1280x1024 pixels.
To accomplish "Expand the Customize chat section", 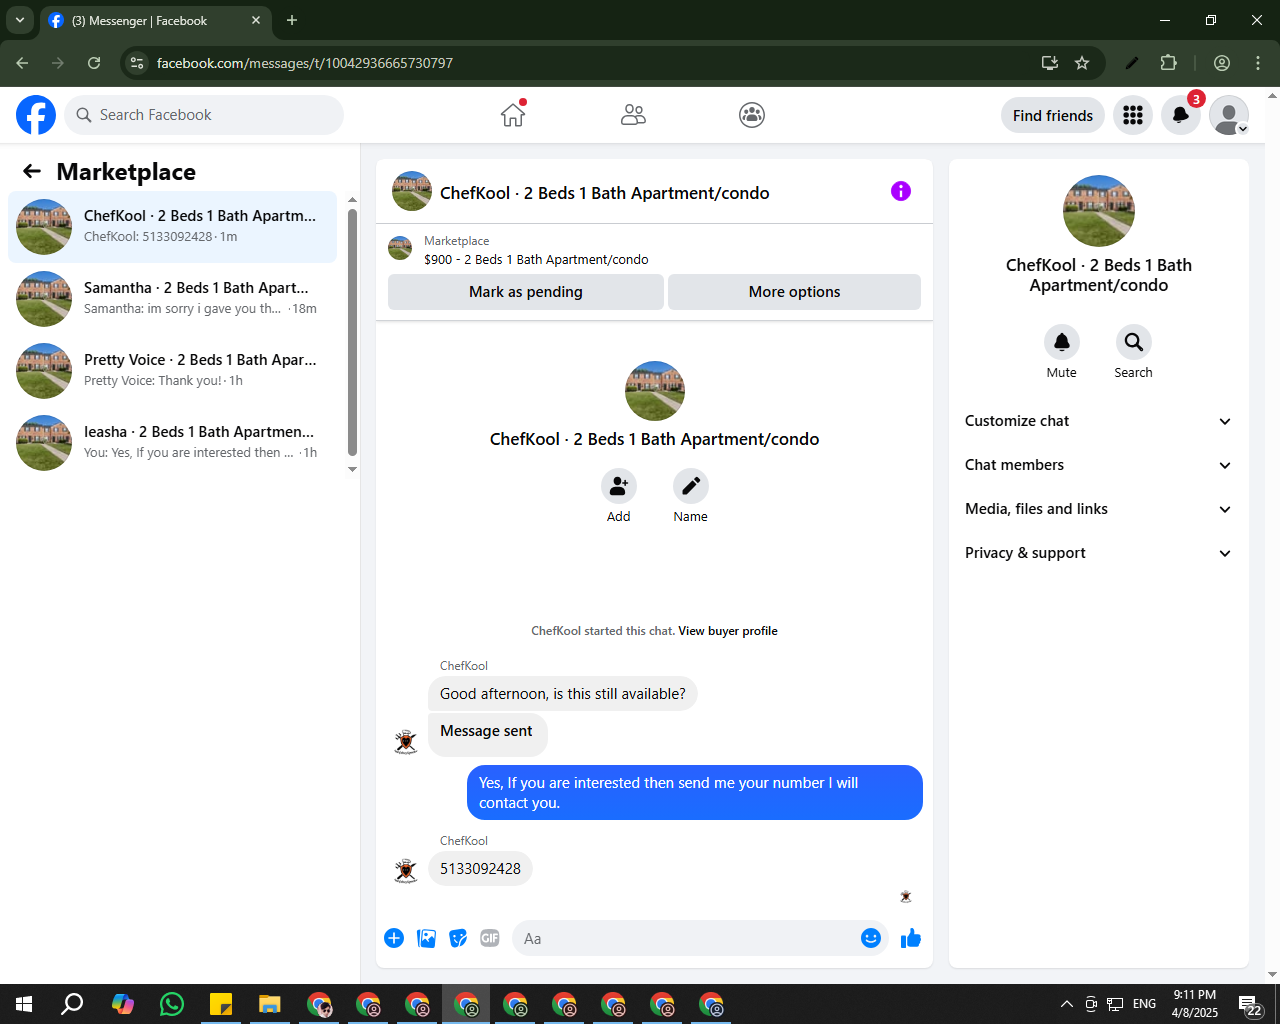I will click(x=1098, y=421).
